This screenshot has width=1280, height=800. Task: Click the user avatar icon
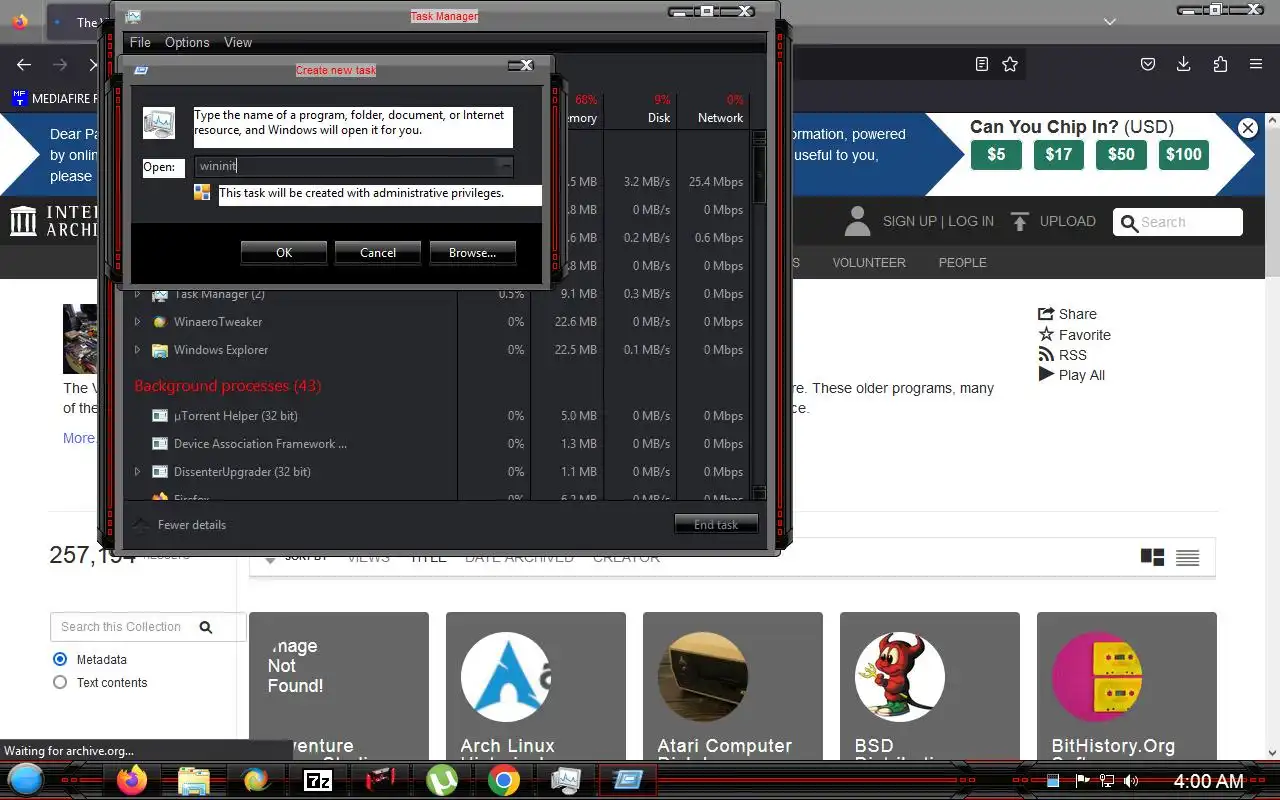tap(857, 221)
